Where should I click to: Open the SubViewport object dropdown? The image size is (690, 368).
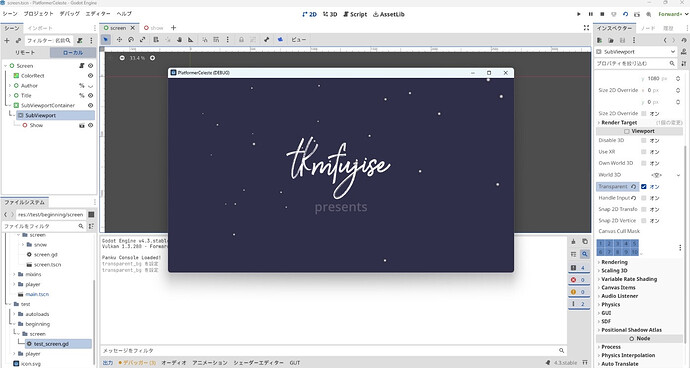click(636, 52)
